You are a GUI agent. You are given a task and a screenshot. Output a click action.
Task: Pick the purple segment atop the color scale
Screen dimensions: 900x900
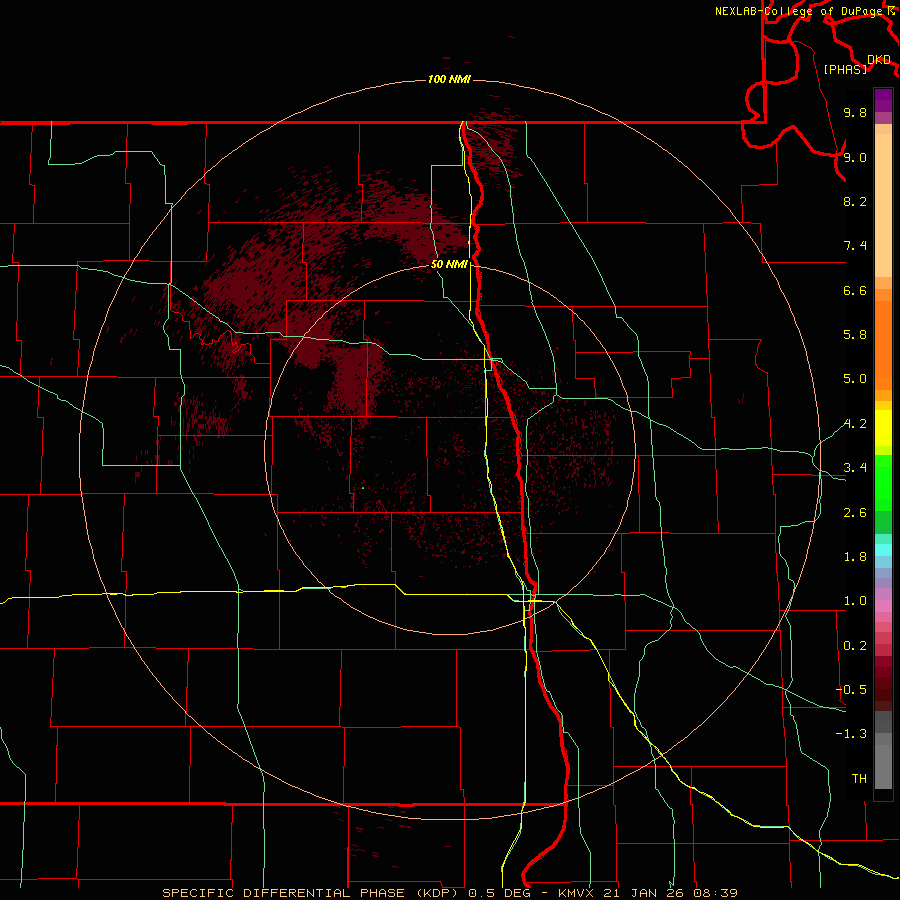point(883,100)
